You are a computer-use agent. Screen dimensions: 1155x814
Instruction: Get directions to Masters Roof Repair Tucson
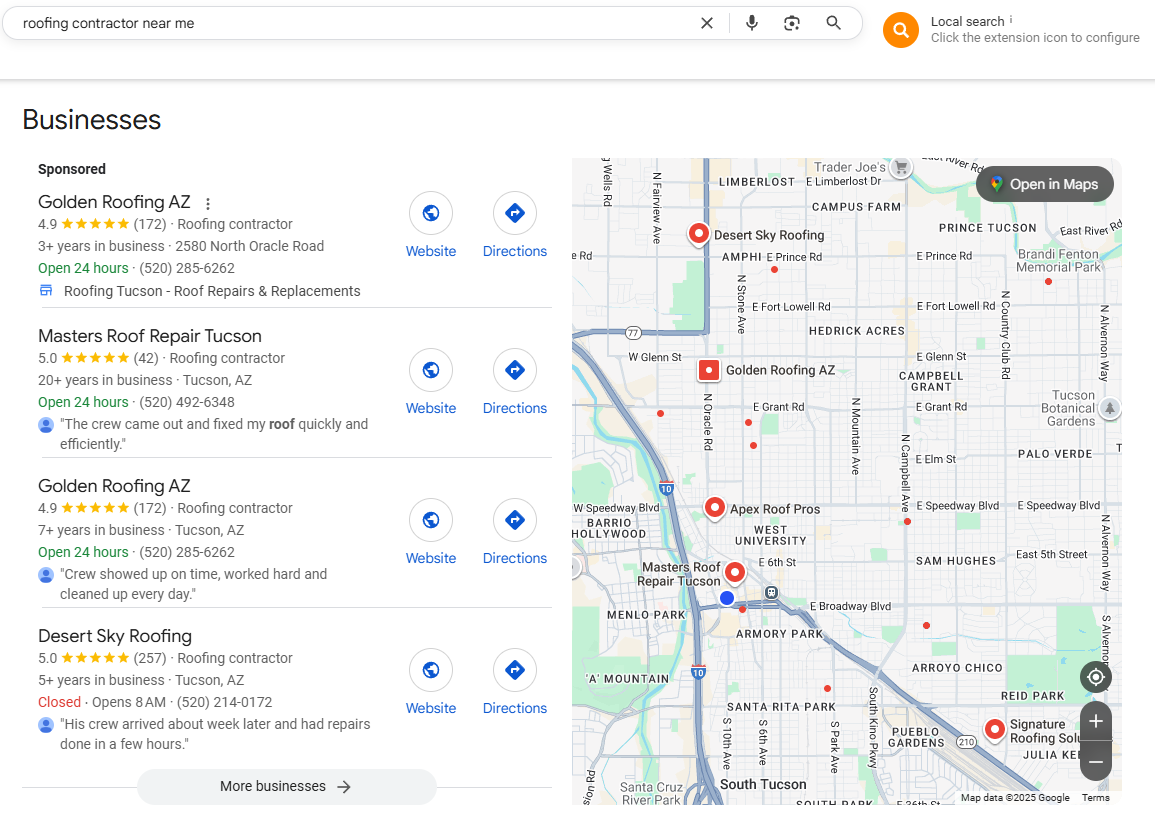coord(515,370)
